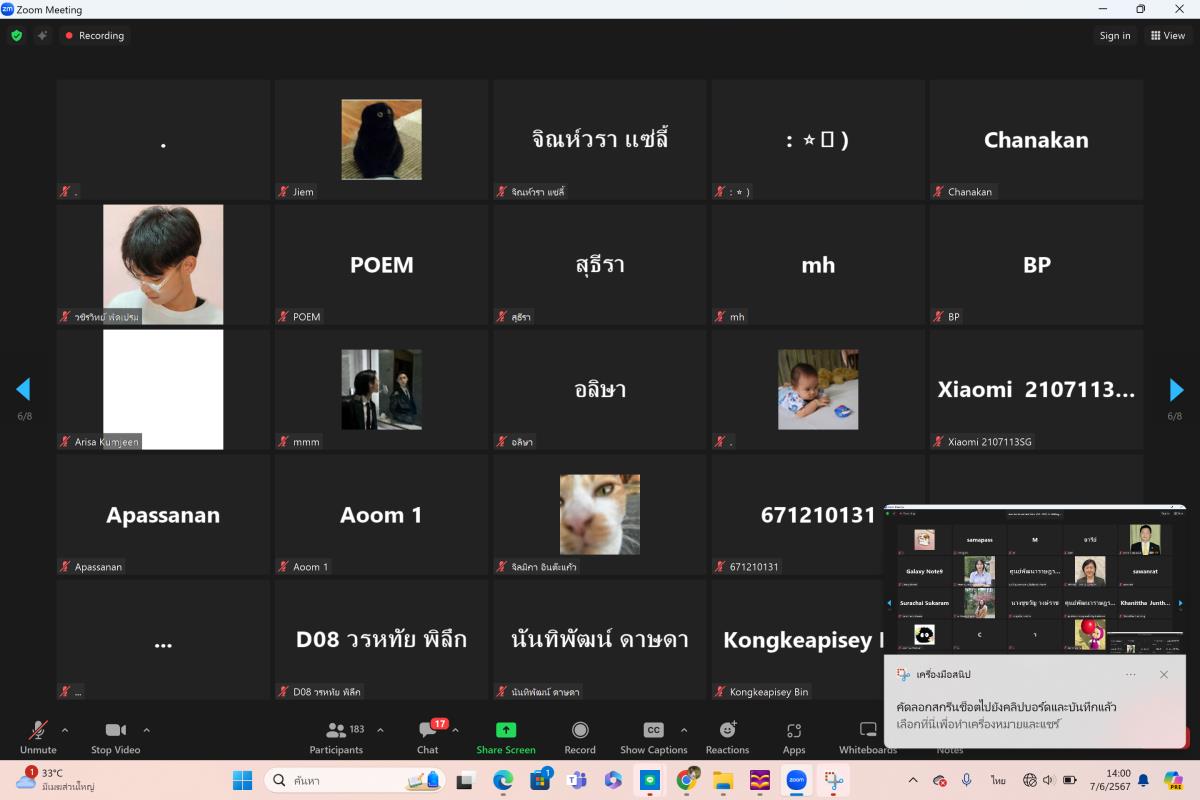The height and width of the screenshot is (800, 1200).
Task: Open Microsoft Teams from taskbar
Action: 577,780
